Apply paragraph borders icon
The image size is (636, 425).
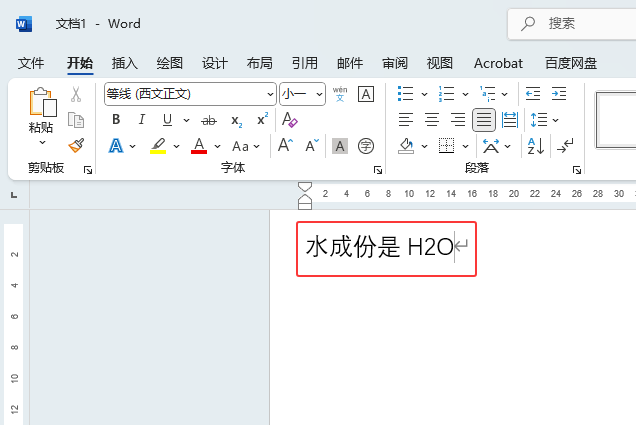tap(446, 146)
